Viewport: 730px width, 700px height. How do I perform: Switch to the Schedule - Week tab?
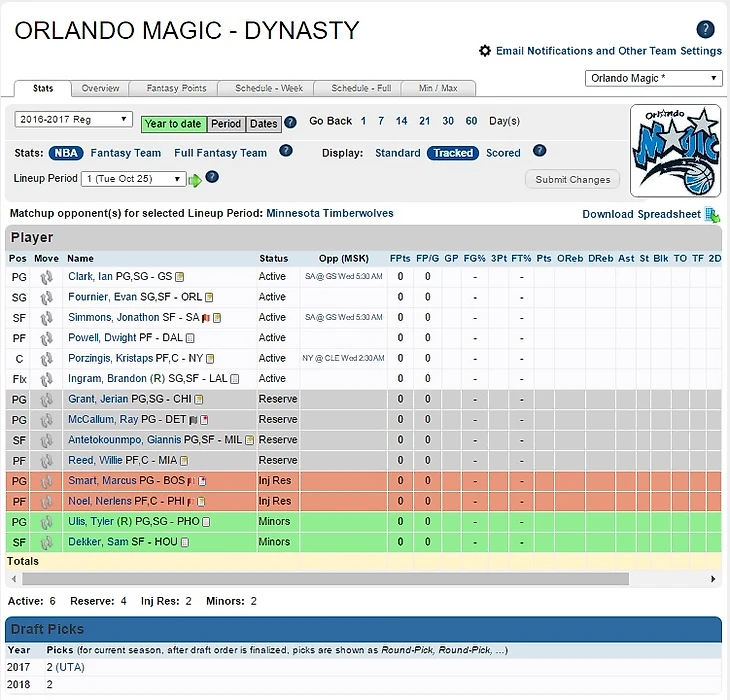(269, 88)
